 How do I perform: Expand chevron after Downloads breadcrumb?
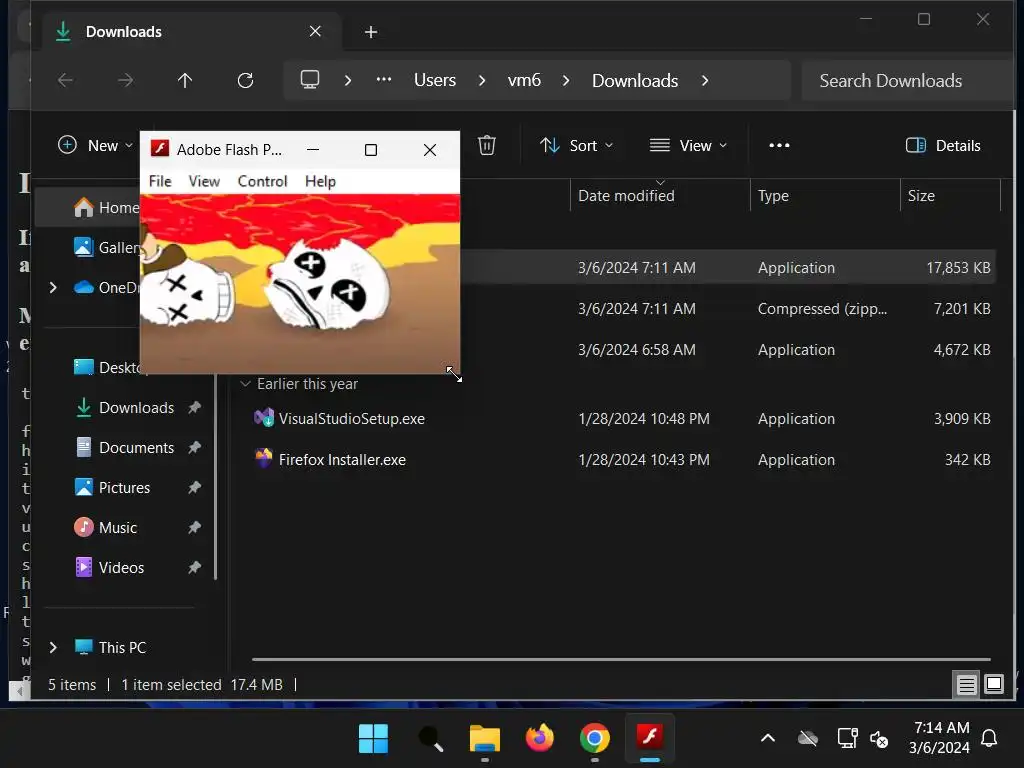point(705,80)
